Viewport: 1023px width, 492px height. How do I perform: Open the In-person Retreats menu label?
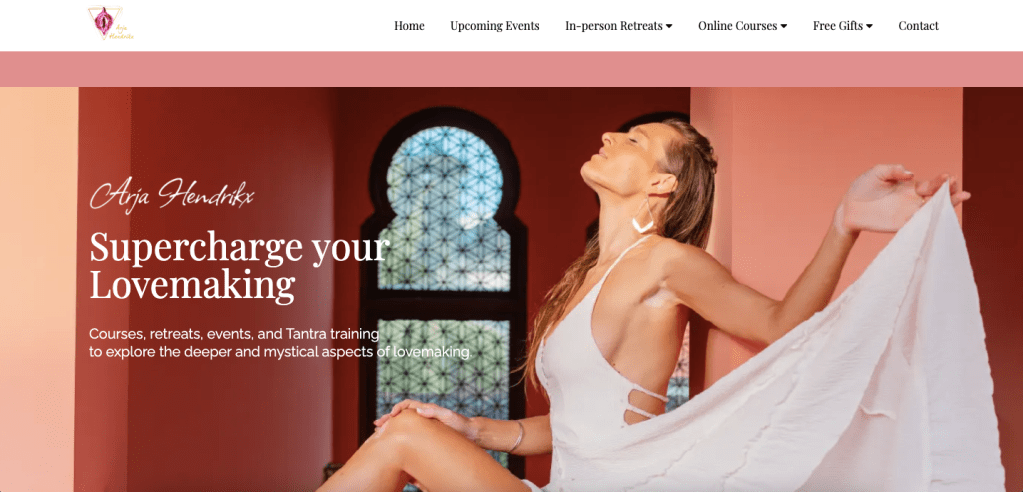click(x=614, y=26)
